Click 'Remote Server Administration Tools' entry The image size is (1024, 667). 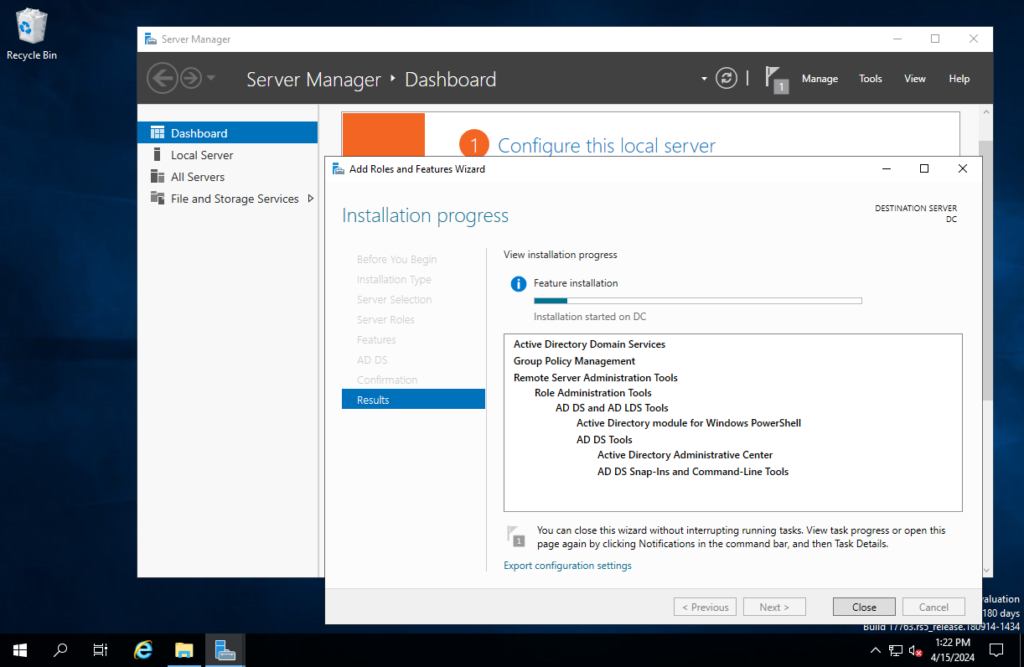click(596, 378)
